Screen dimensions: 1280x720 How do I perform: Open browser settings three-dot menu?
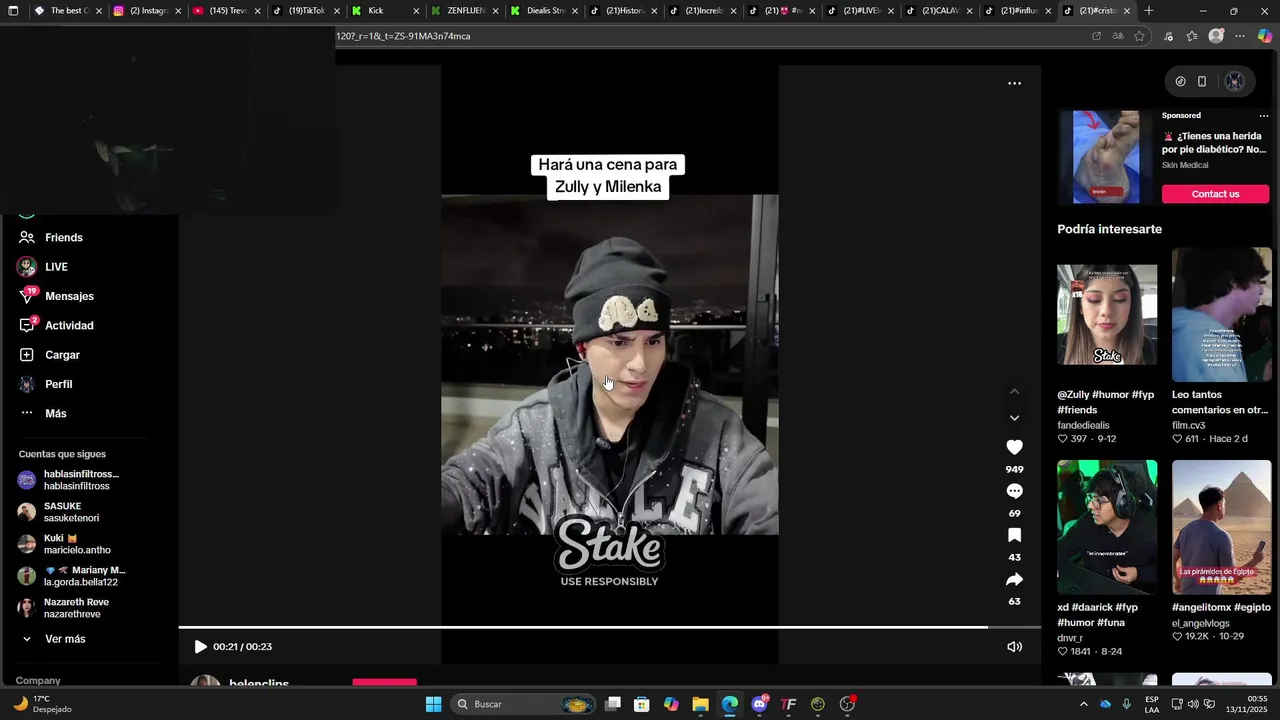pyautogui.click(x=1240, y=36)
